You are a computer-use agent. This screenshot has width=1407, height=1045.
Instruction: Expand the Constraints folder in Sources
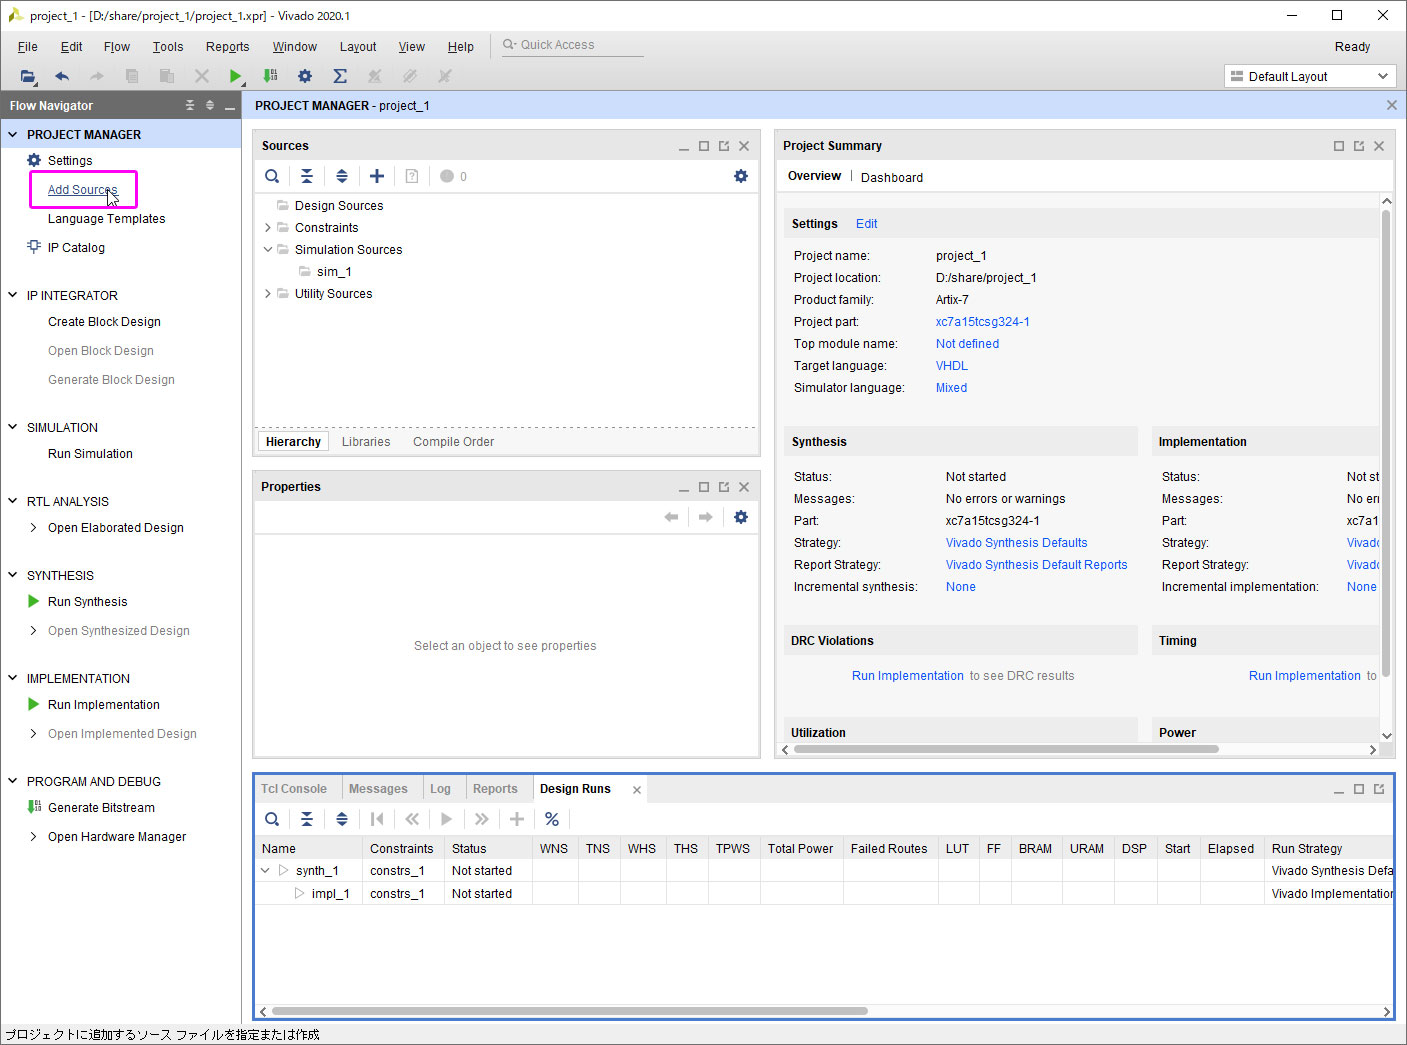(x=268, y=228)
